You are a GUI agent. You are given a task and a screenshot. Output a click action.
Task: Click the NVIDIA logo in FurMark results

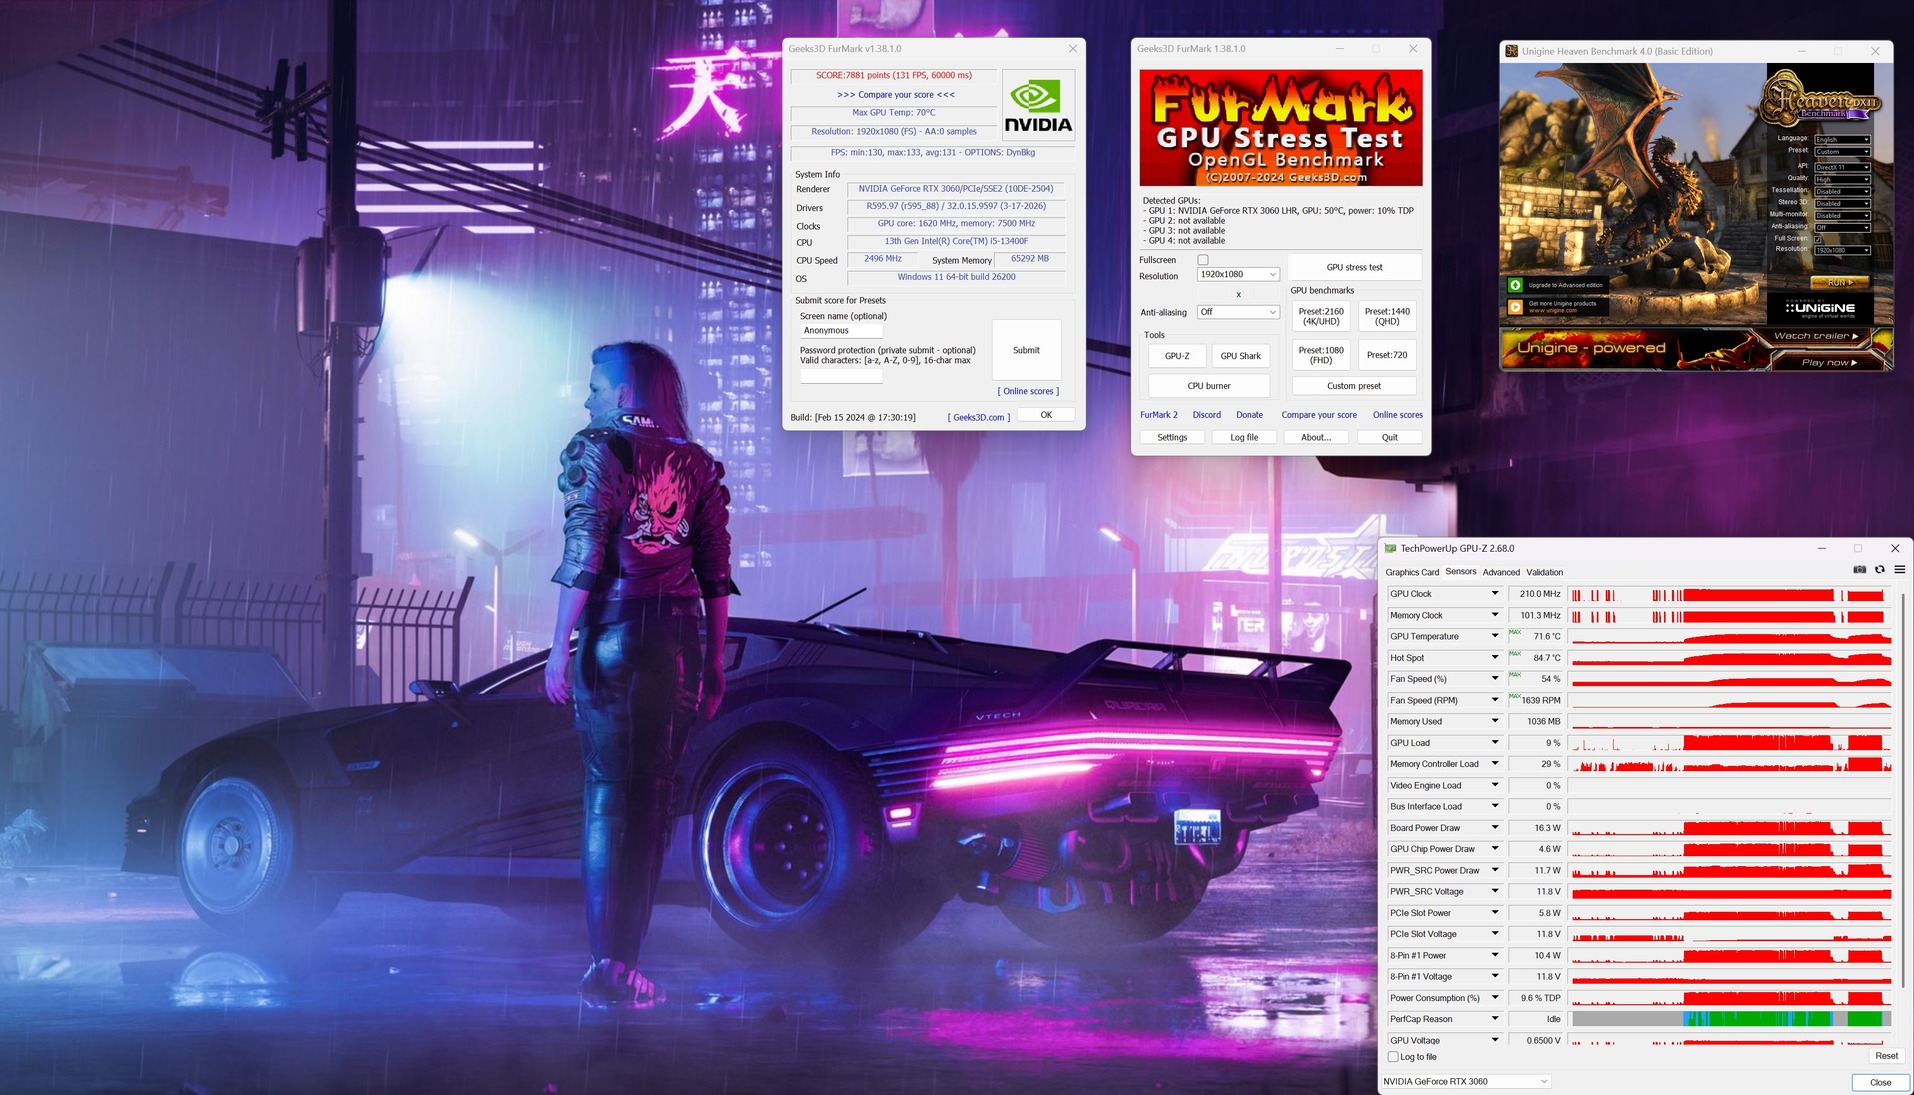(x=1038, y=106)
